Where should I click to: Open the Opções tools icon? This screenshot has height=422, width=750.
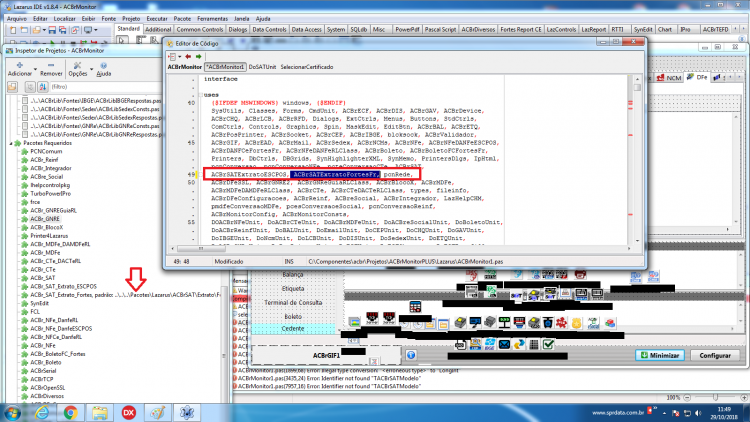click(77, 66)
